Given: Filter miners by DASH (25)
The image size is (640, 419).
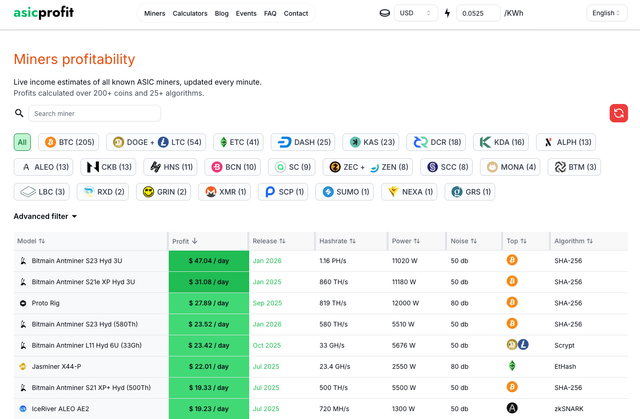Looking at the screenshot, I should click(303, 142).
